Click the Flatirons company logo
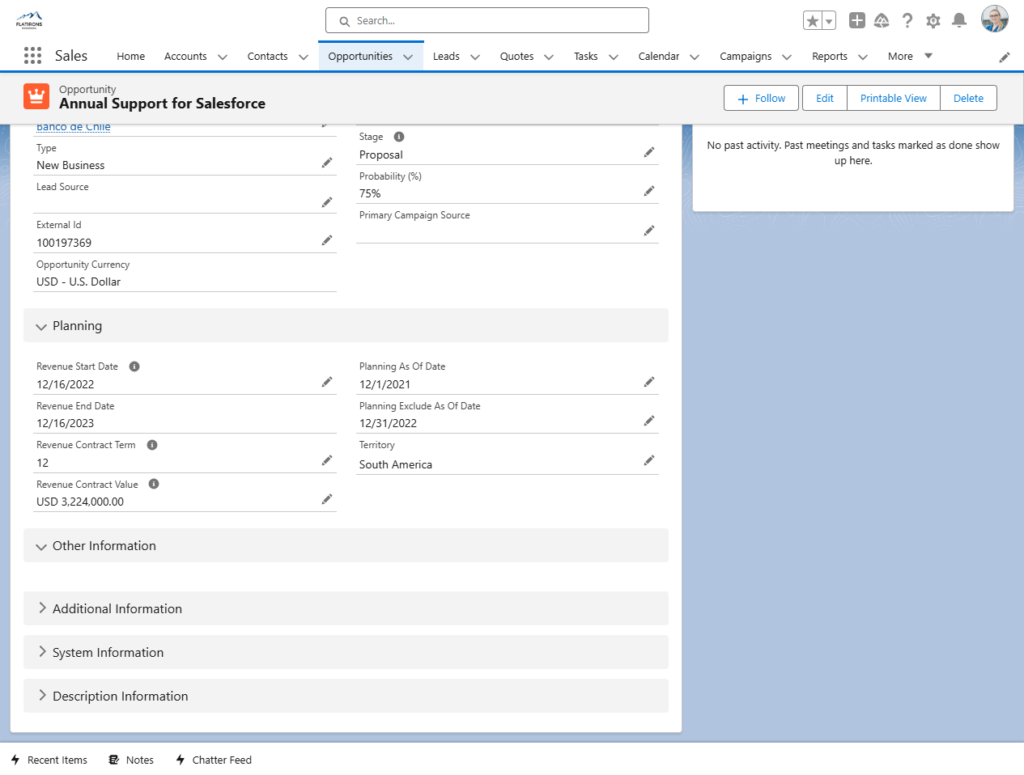This screenshot has height=775, width=1024. (x=29, y=20)
